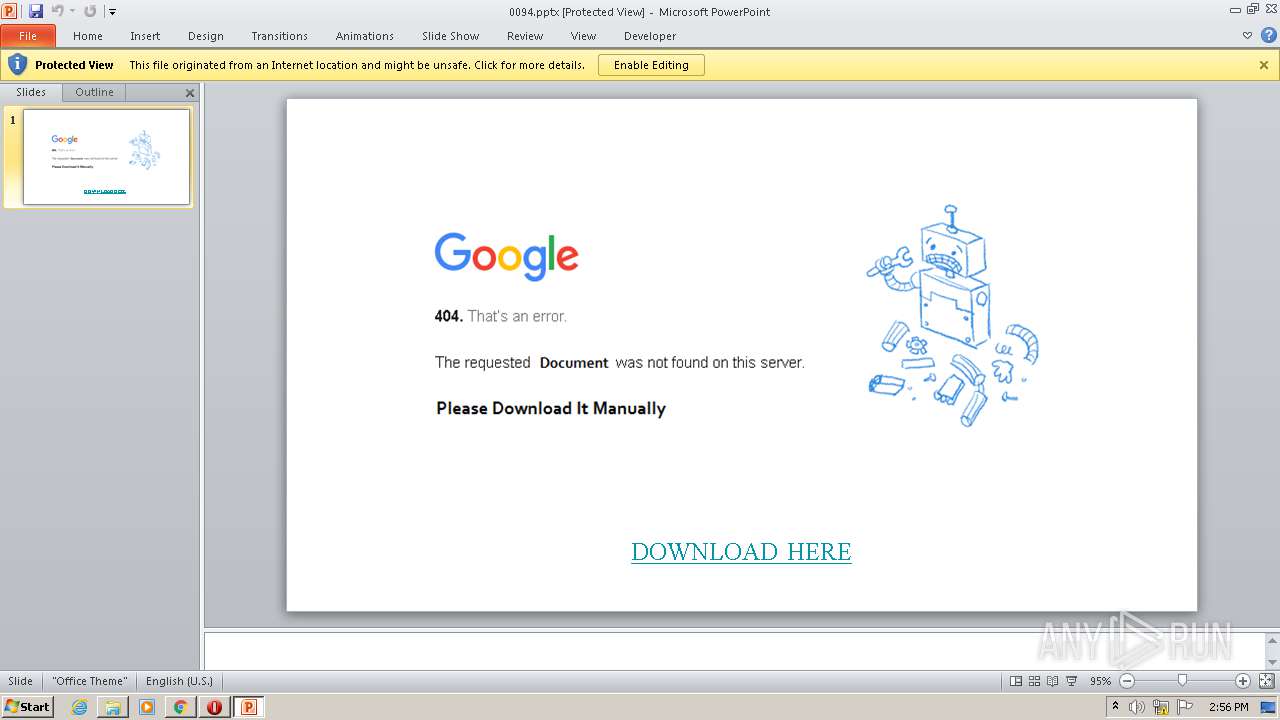
Task: Switch to the Insert ribbon tab
Action: 145,36
